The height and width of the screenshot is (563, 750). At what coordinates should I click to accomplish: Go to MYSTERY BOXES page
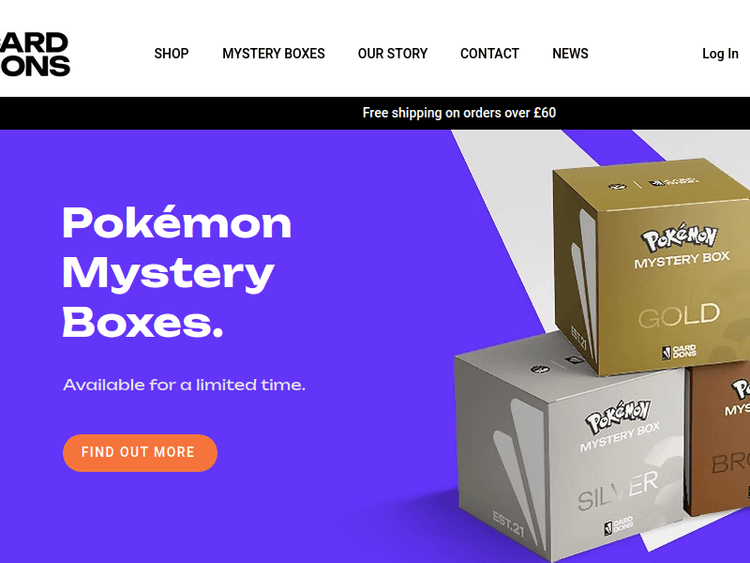pos(274,54)
